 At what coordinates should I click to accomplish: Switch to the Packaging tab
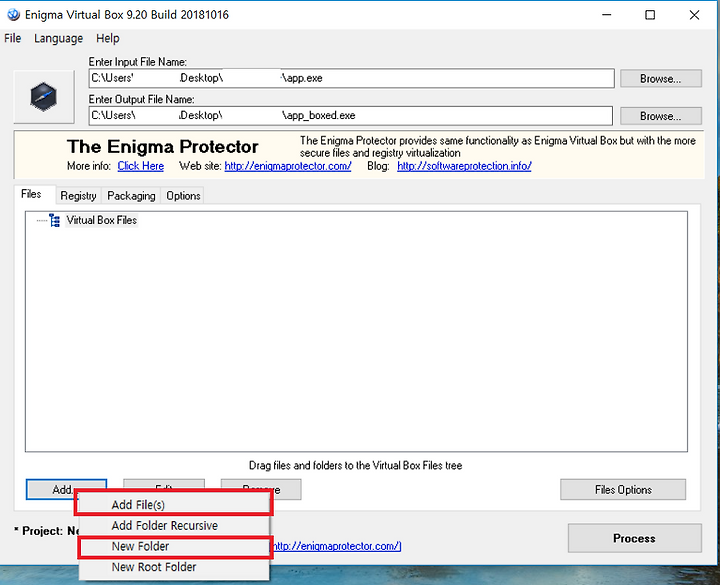pos(131,196)
